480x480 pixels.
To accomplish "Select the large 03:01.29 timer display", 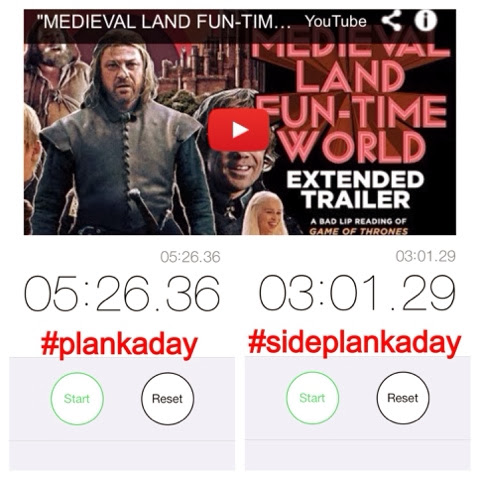I will 357,293.
